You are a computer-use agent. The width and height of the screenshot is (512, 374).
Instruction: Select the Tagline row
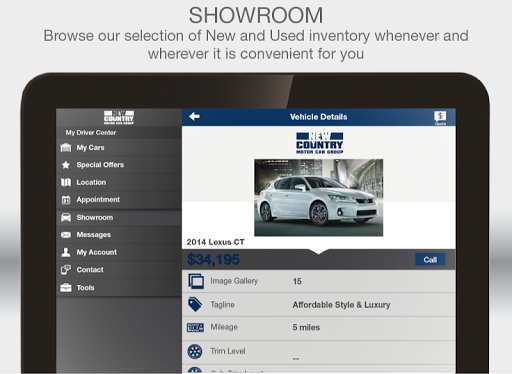pos(319,305)
